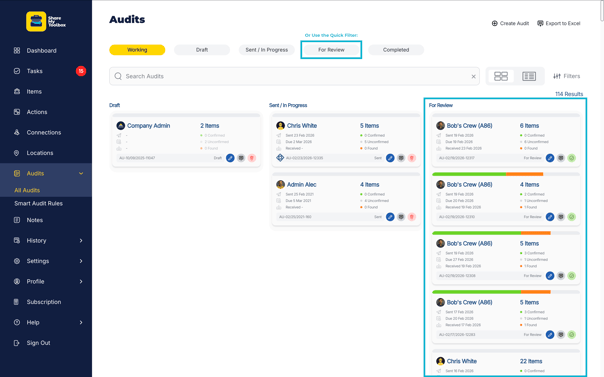Go to the Items section icon

point(17,91)
